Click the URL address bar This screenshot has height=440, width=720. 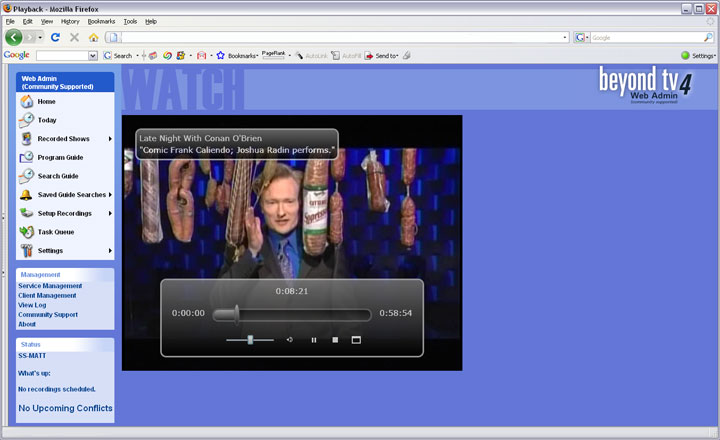pos(337,37)
